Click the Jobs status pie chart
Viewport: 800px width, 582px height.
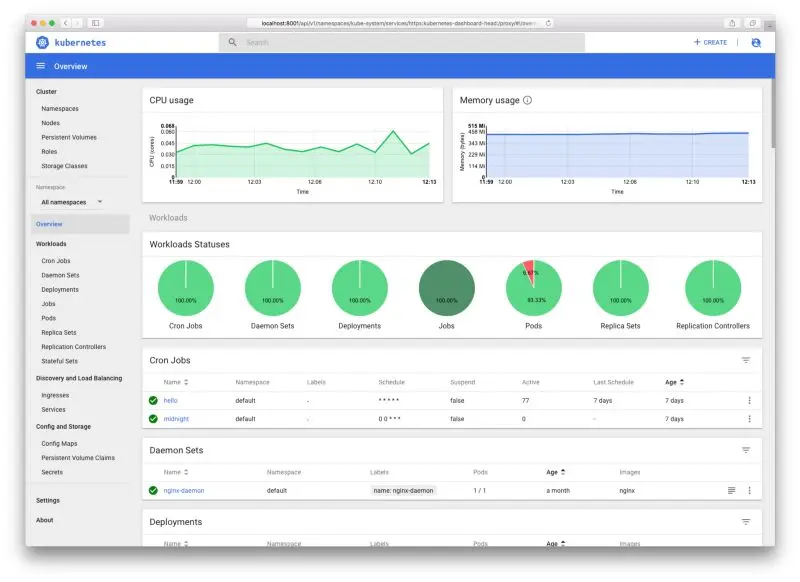pyautogui.click(x=446, y=288)
